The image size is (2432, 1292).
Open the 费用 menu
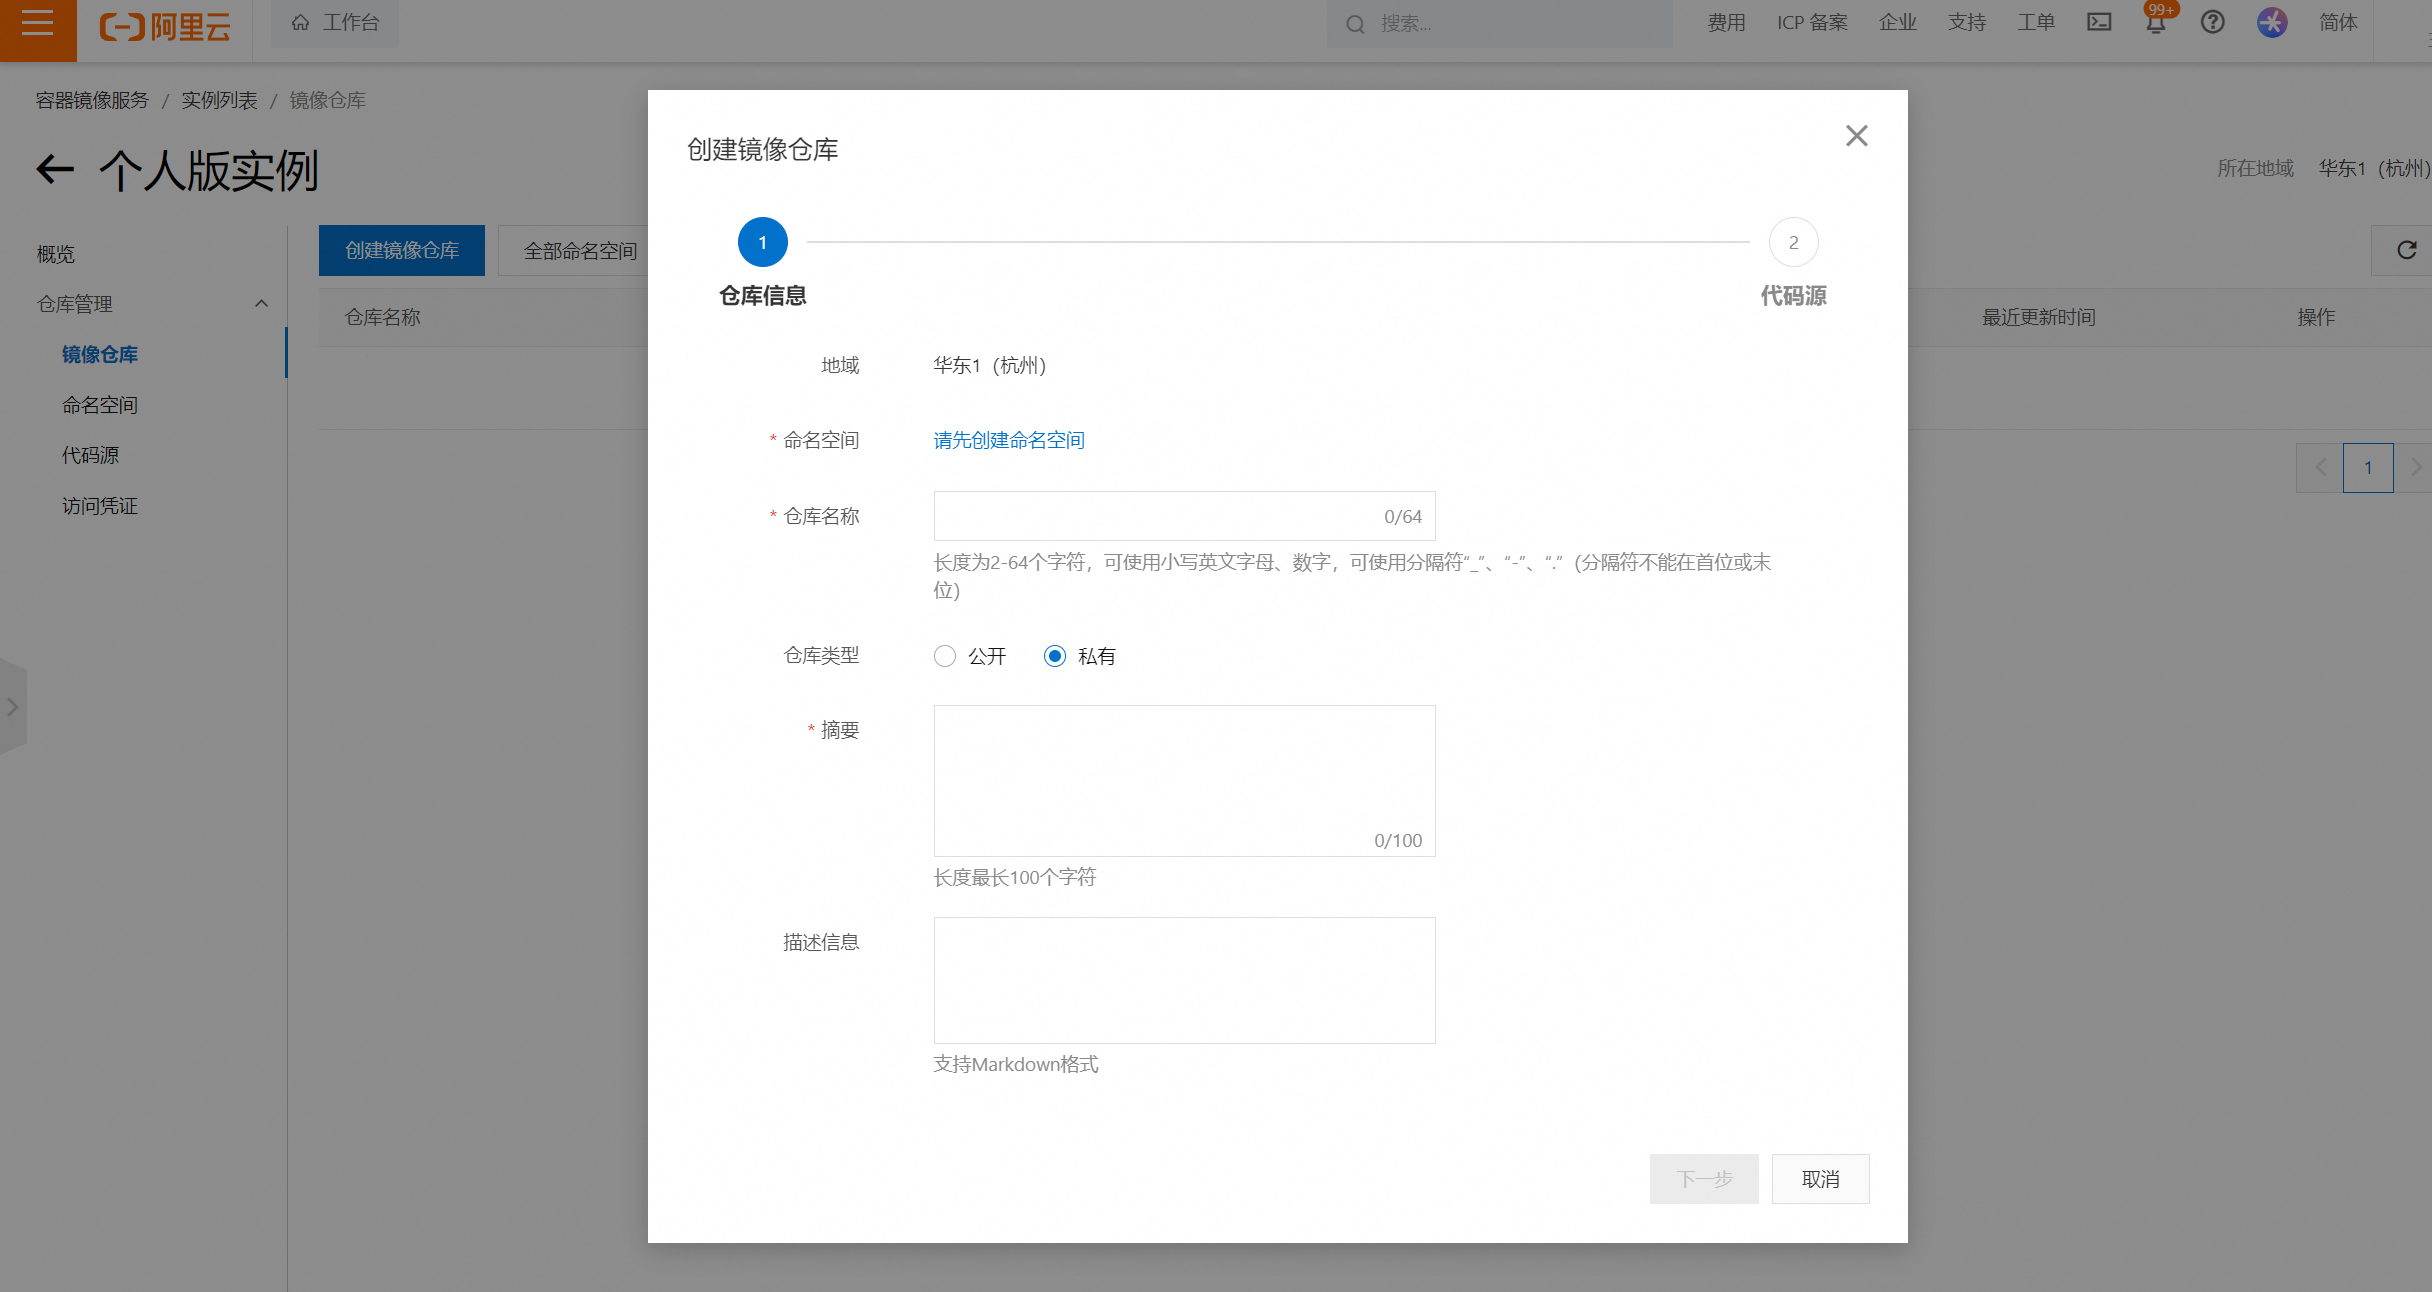coord(1726,23)
